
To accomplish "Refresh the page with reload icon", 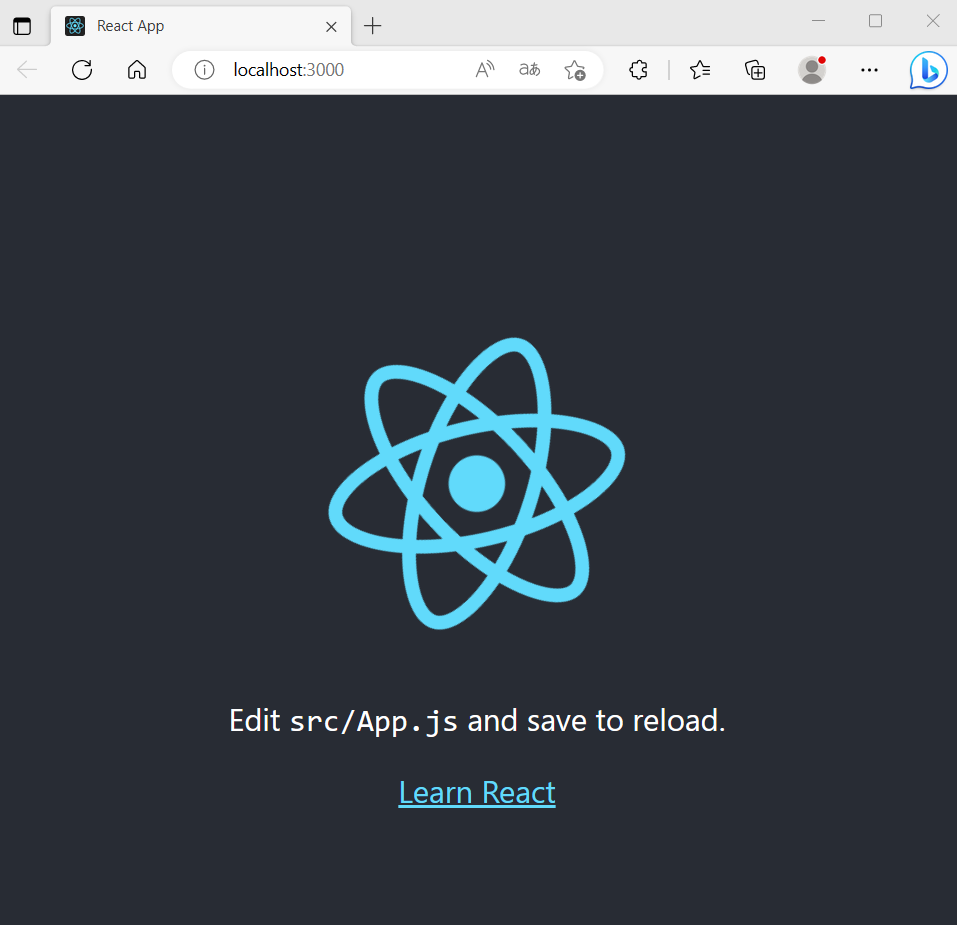I will point(82,70).
